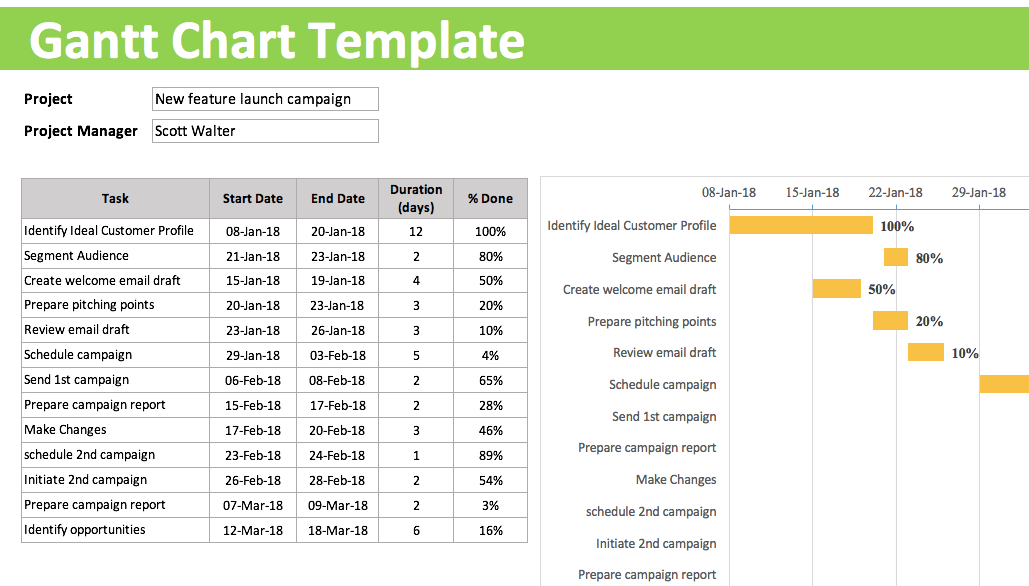The image size is (1029, 586).
Task: Select the Schedule campaign Gantt bar
Action: pyautogui.click(x=1004, y=384)
